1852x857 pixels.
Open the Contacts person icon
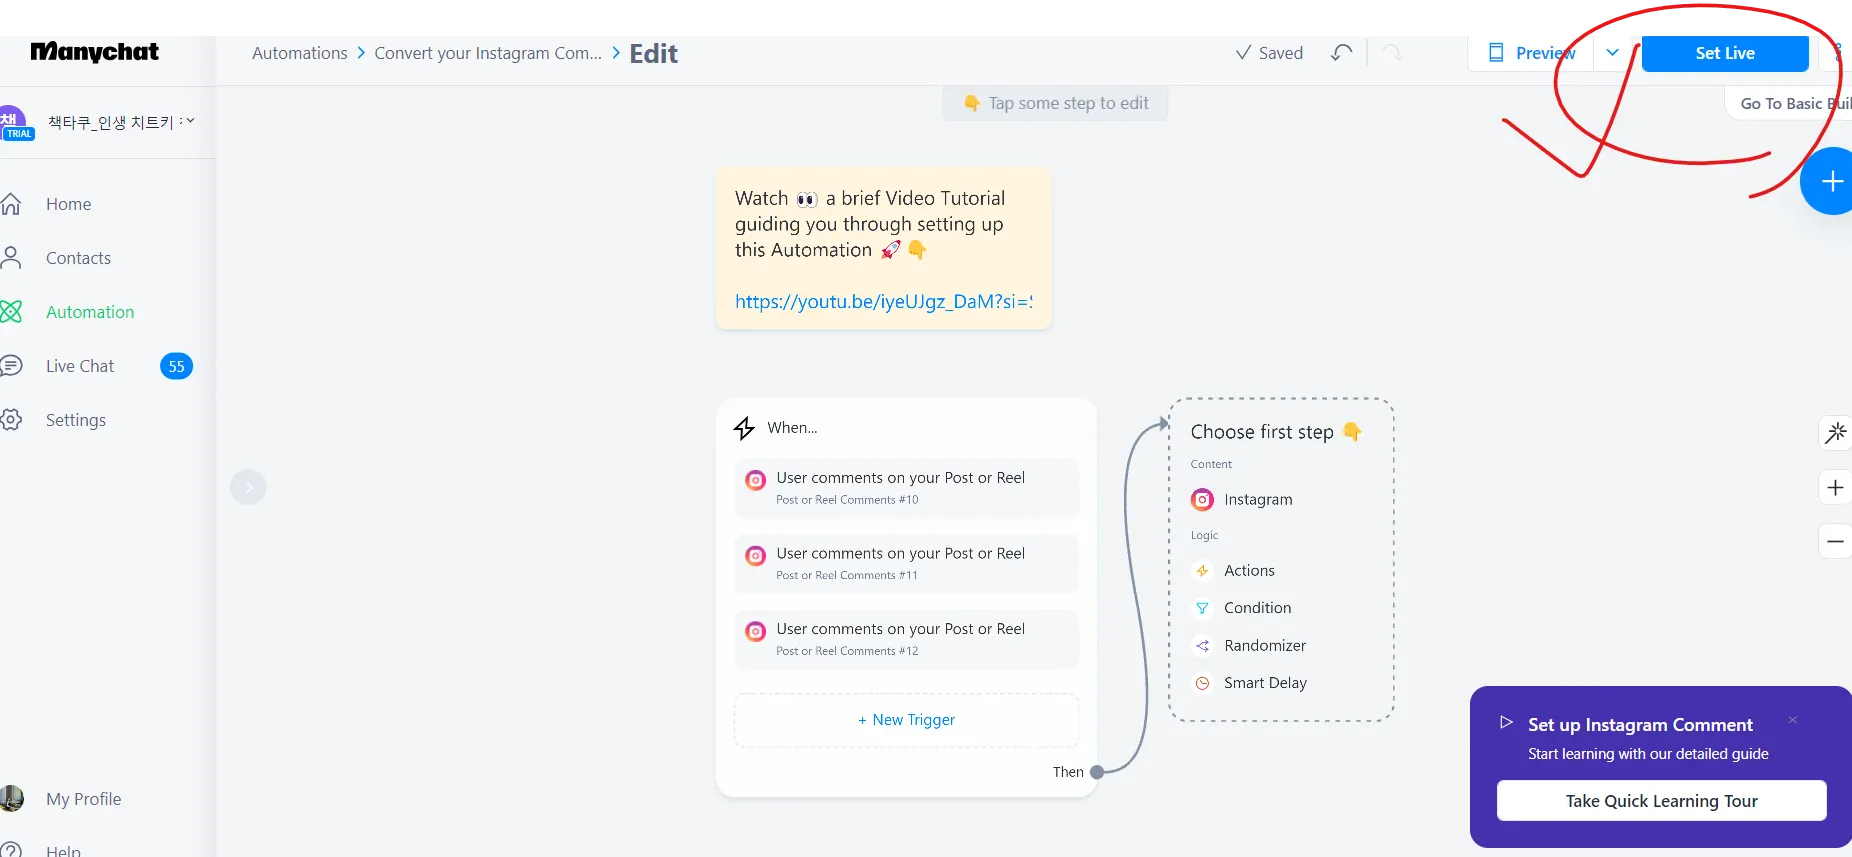tap(11, 258)
